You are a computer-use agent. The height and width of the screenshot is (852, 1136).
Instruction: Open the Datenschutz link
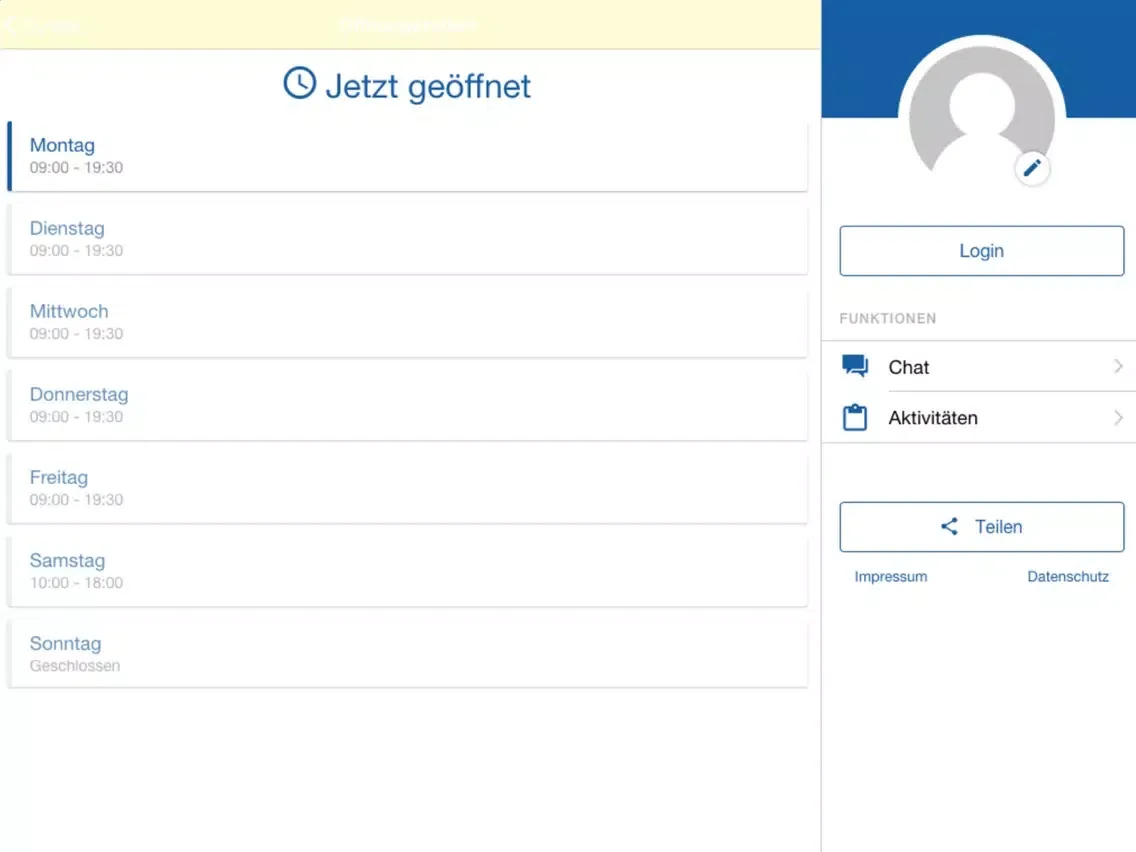[x=1067, y=576]
